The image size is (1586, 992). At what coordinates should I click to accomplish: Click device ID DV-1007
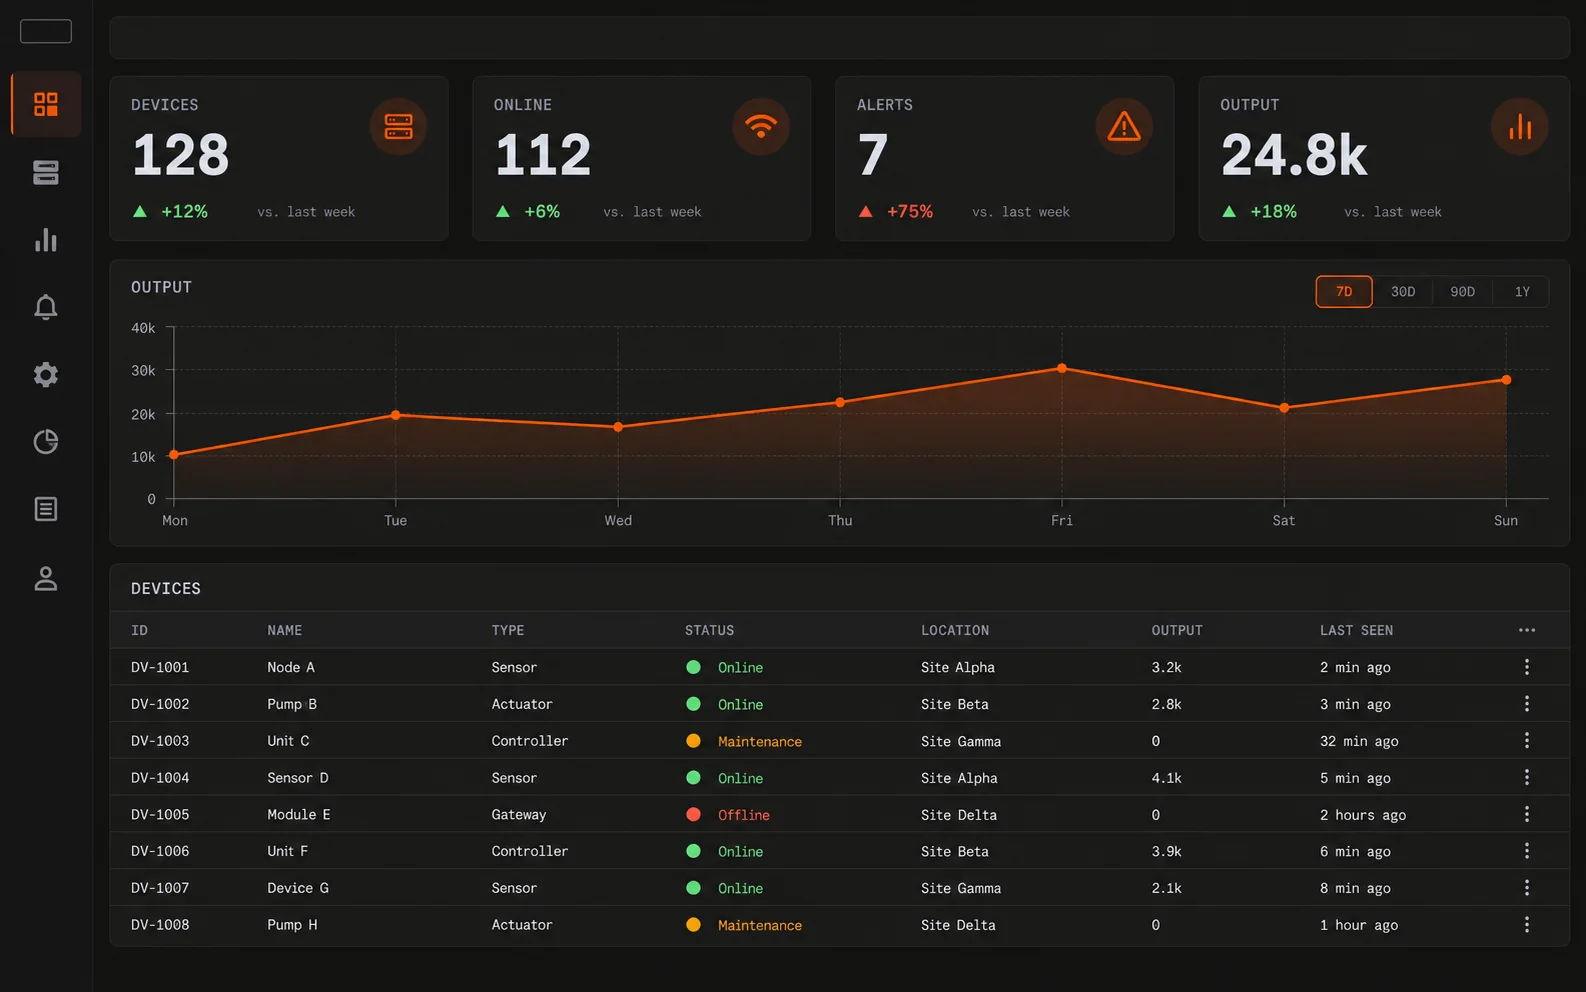160,888
